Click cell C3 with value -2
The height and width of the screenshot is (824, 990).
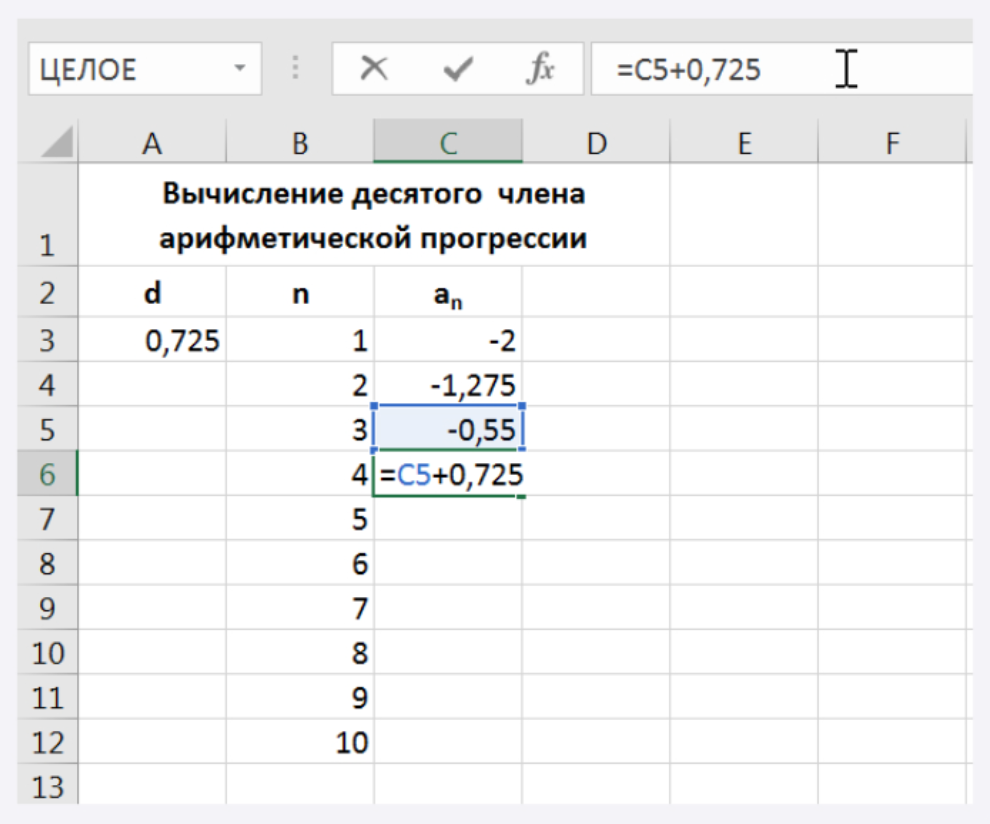[448, 342]
